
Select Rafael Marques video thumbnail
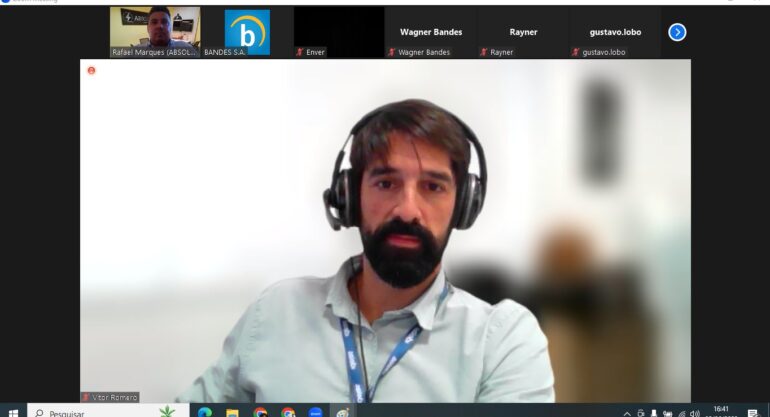tap(154, 28)
